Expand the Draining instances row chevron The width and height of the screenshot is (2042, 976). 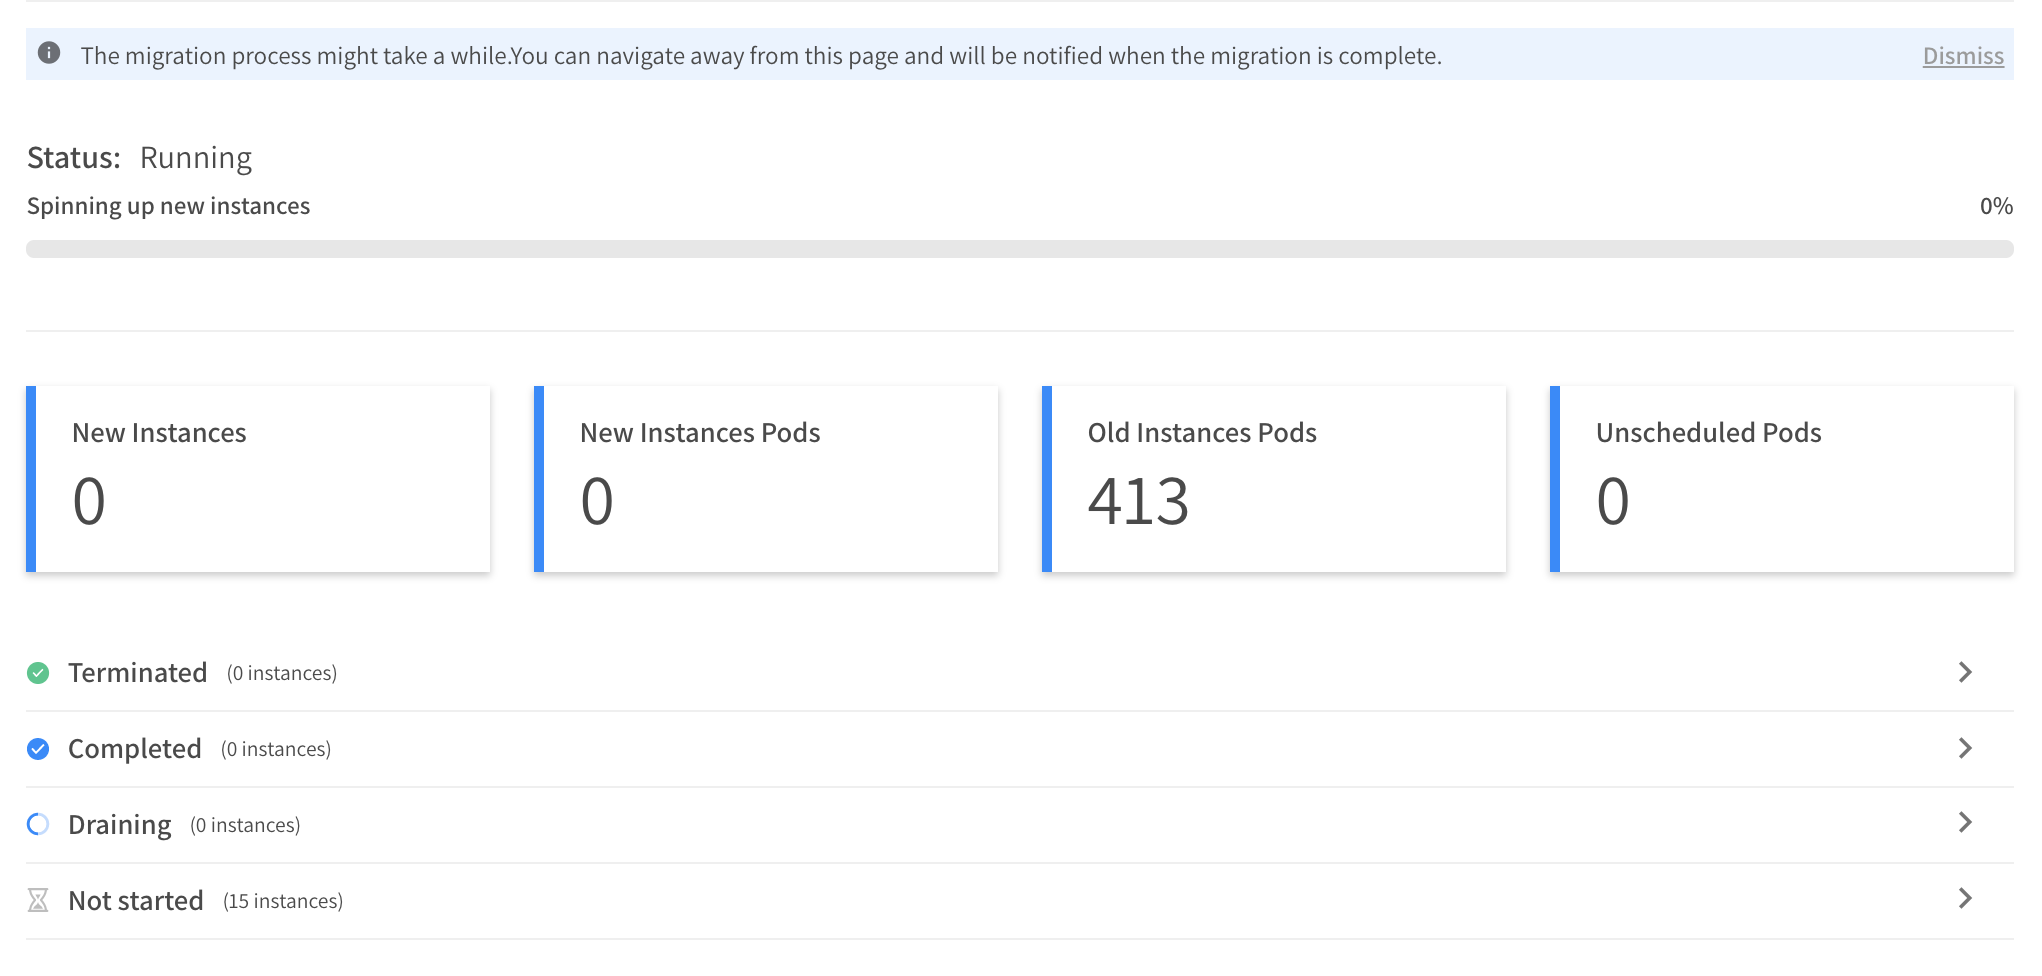(x=1964, y=823)
